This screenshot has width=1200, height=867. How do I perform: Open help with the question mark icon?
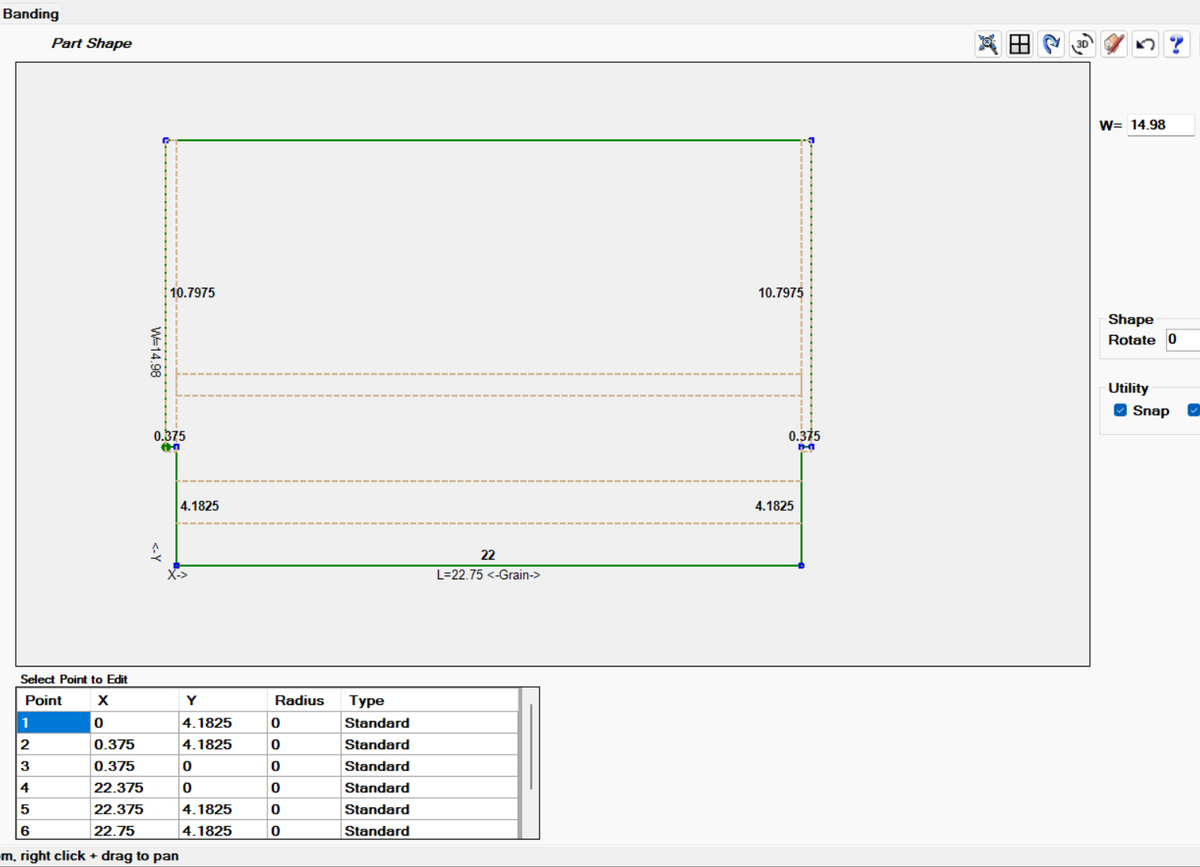tap(1177, 44)
